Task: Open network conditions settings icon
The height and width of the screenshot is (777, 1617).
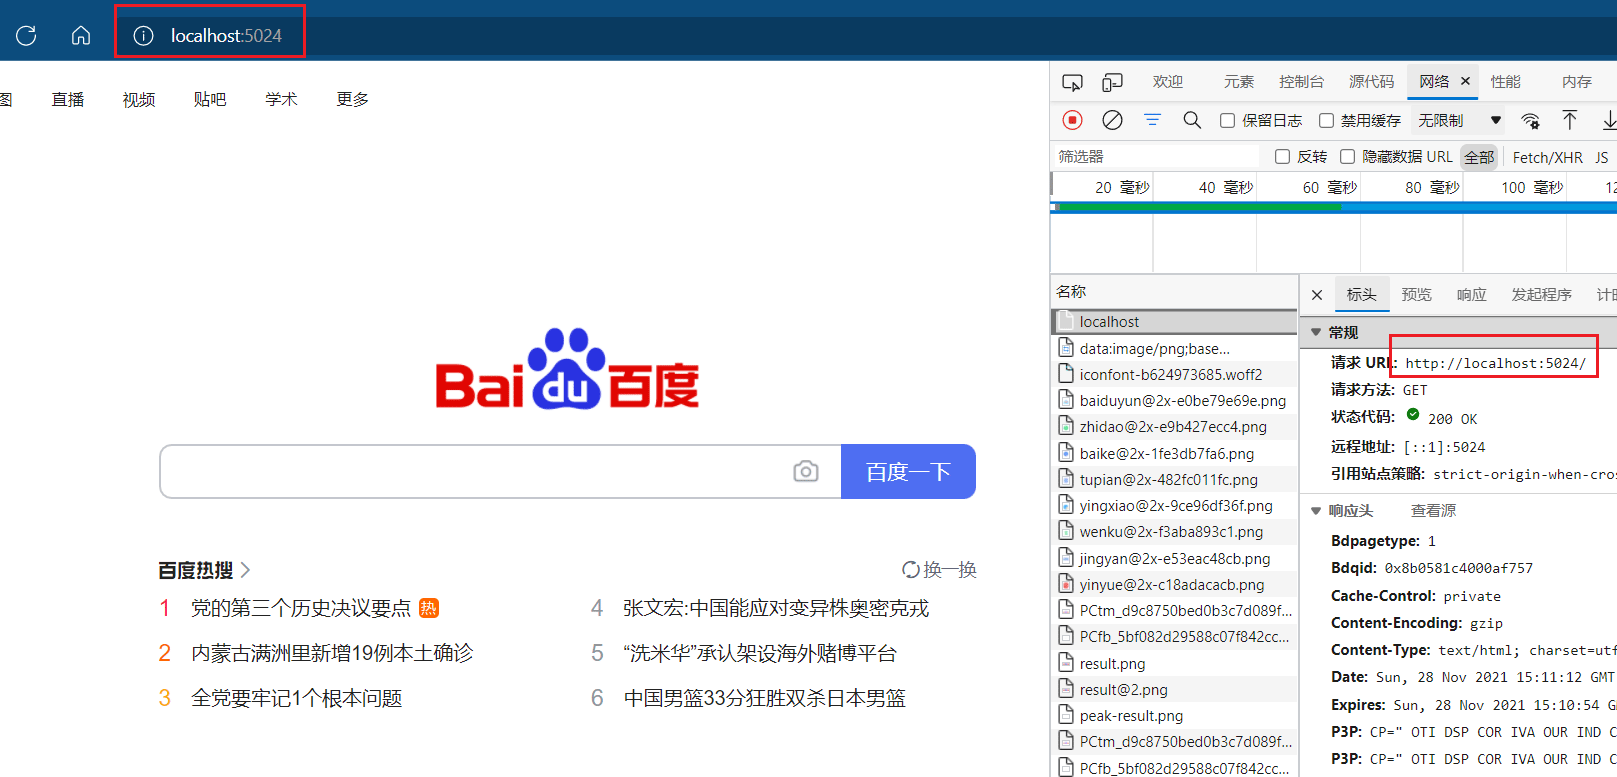Action: (x=1530, y=120)
